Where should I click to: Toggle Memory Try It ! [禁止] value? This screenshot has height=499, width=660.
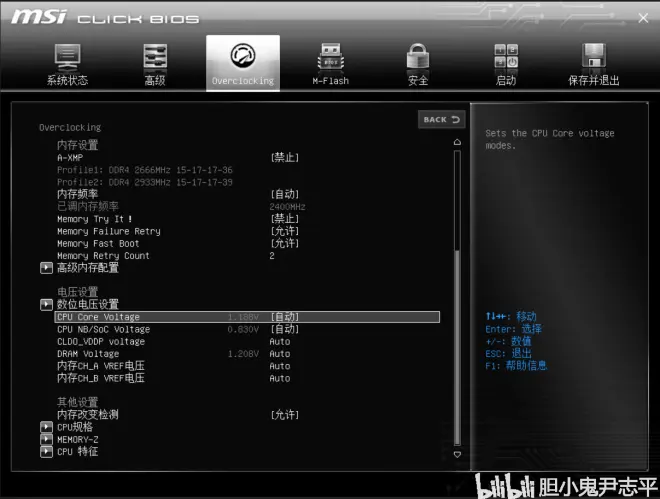tap(285, 219)
